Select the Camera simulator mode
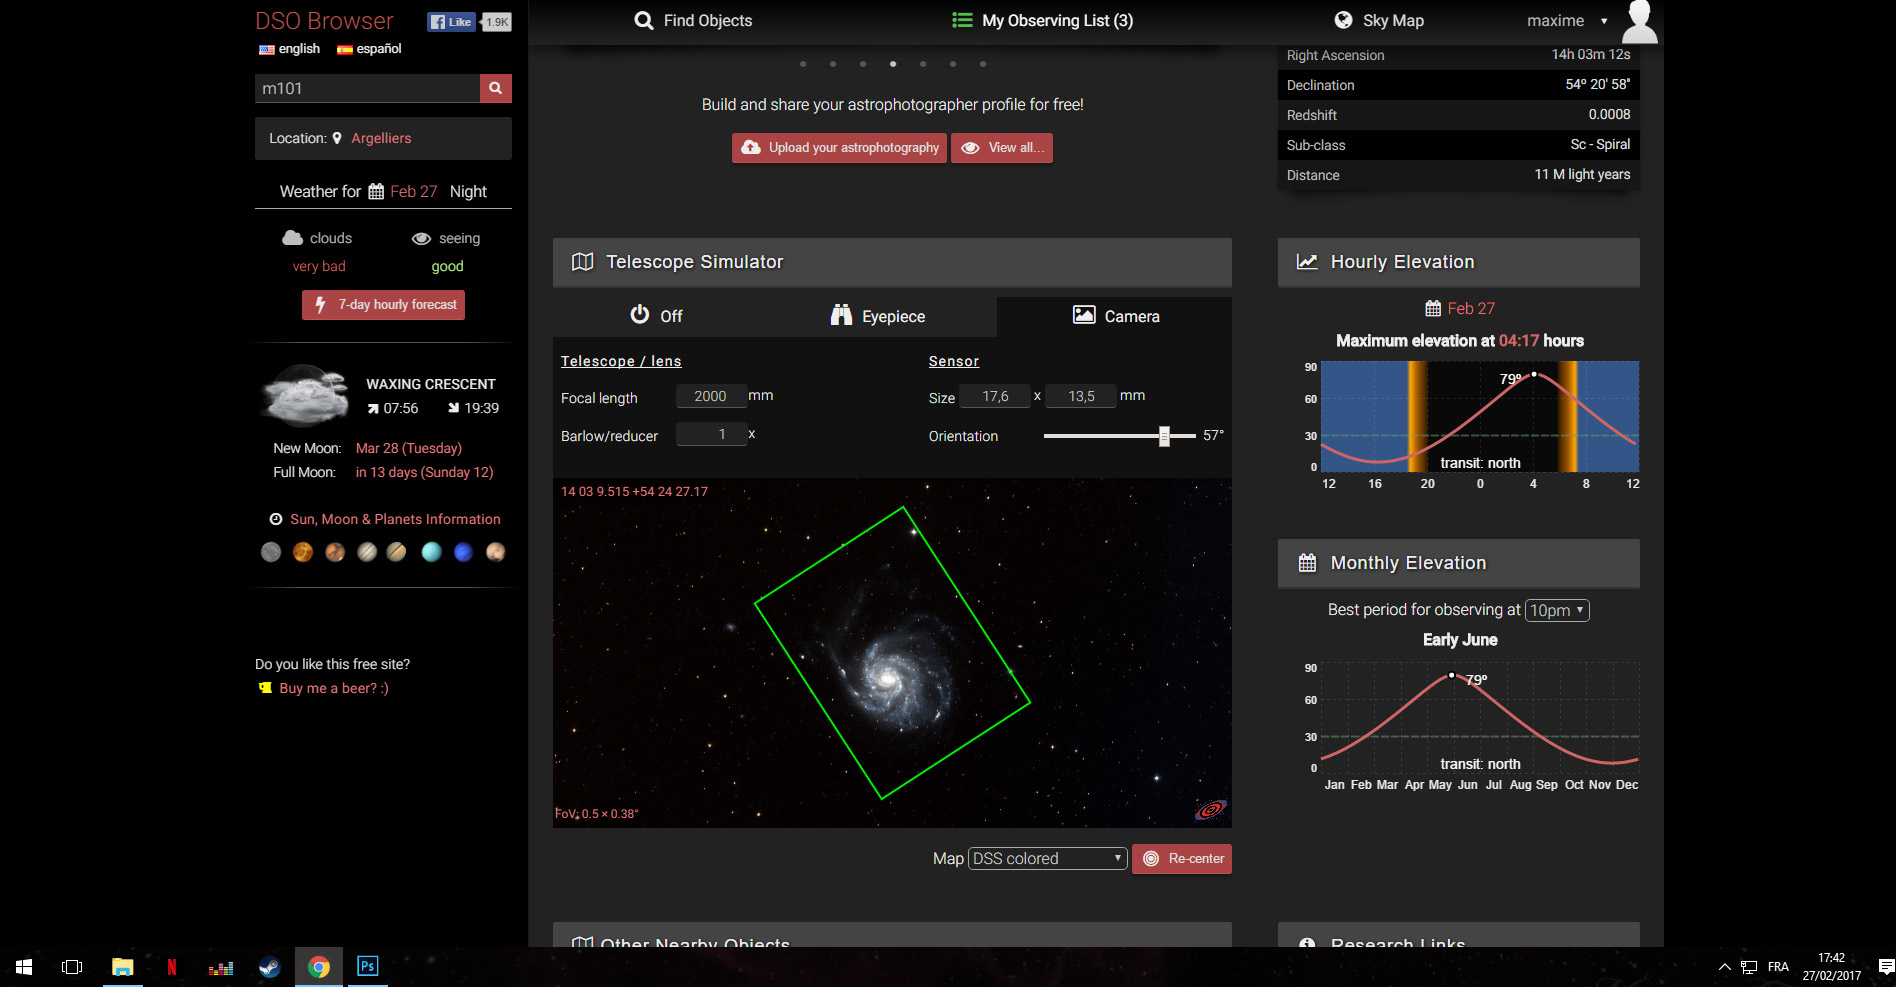Viewport: 1896px width, 987px height. click(x=1115, y=316)
